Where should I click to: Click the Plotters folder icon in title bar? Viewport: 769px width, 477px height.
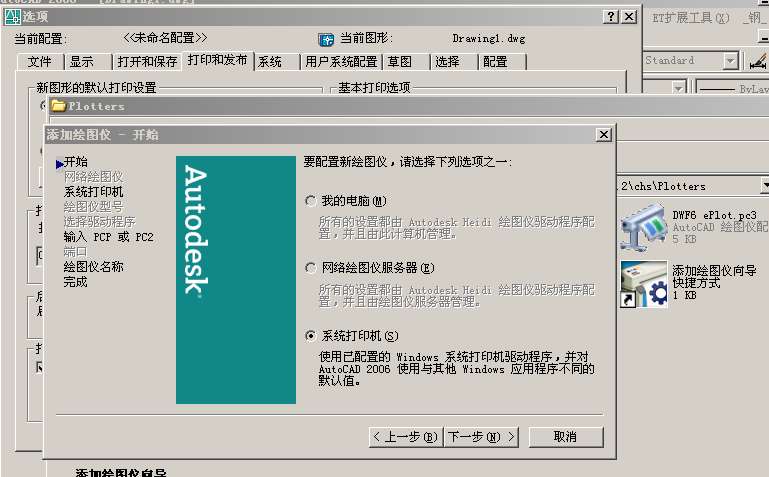click(x=59, y=106)
